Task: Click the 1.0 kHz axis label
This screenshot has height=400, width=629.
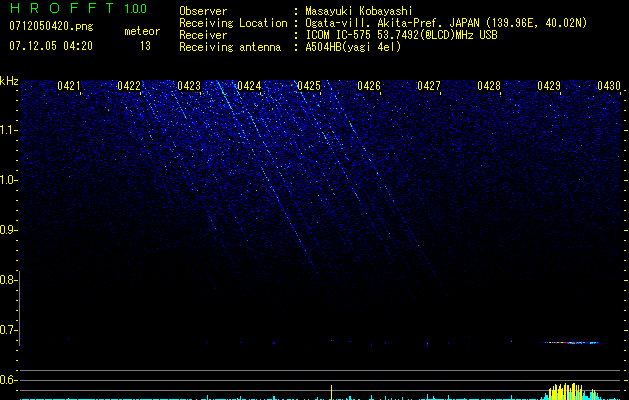Action: coord(8,180)
